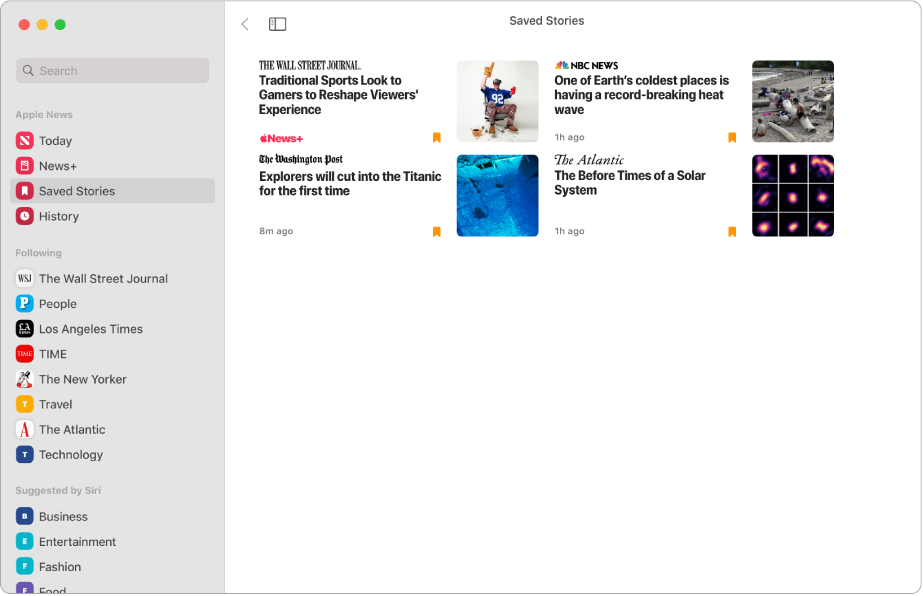
Task: Open the Fashion suggestion label
Action: (x=60, y=567)
